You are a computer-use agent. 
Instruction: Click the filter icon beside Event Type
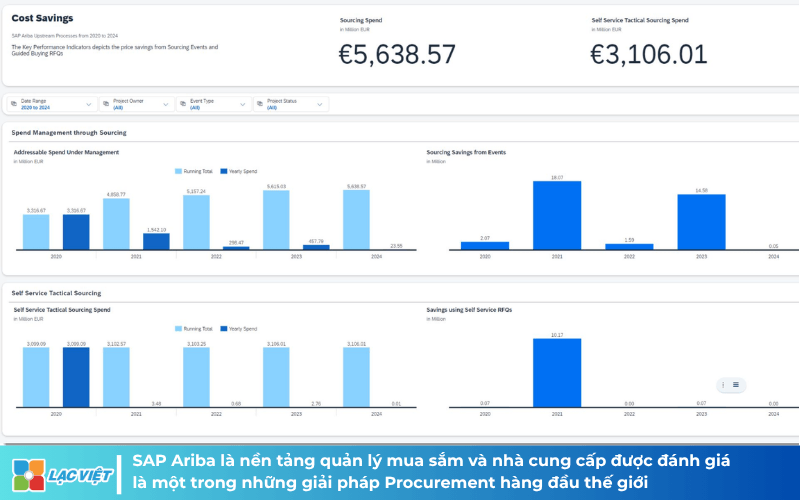coord(183,104)
